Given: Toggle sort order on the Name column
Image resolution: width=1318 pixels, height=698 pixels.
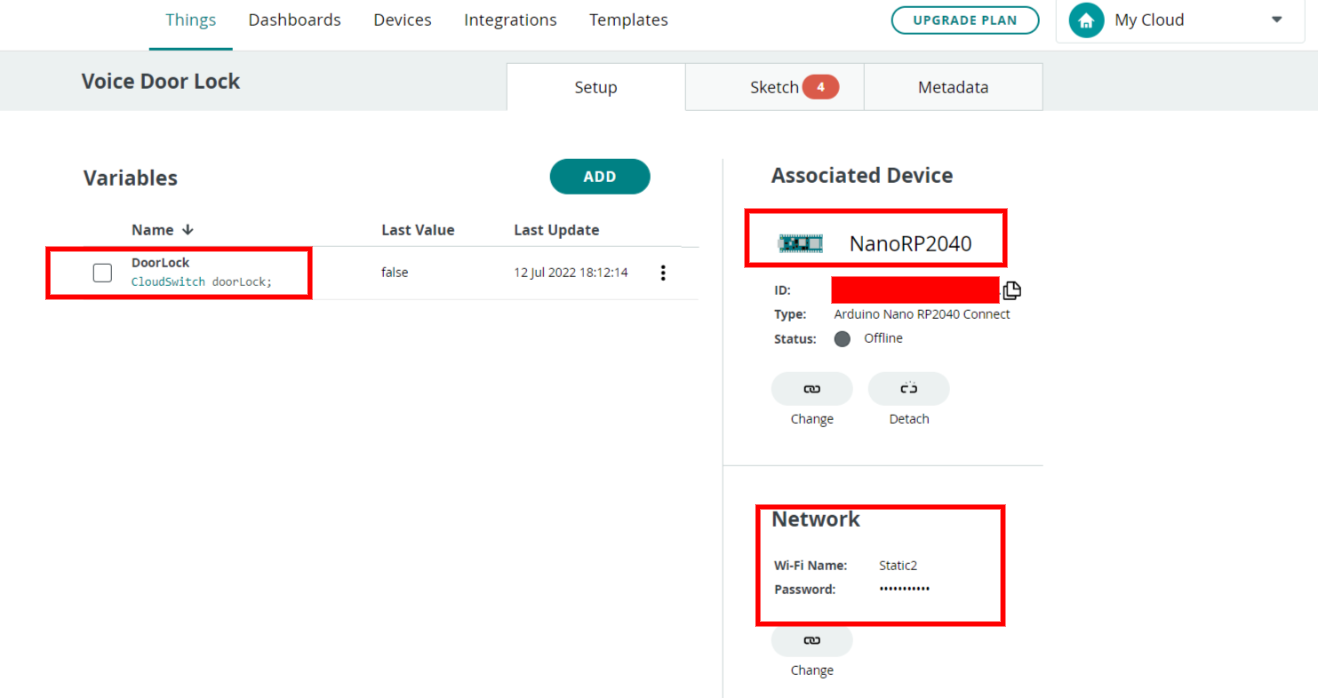Looking at the screenshot, I should [189, 229].
